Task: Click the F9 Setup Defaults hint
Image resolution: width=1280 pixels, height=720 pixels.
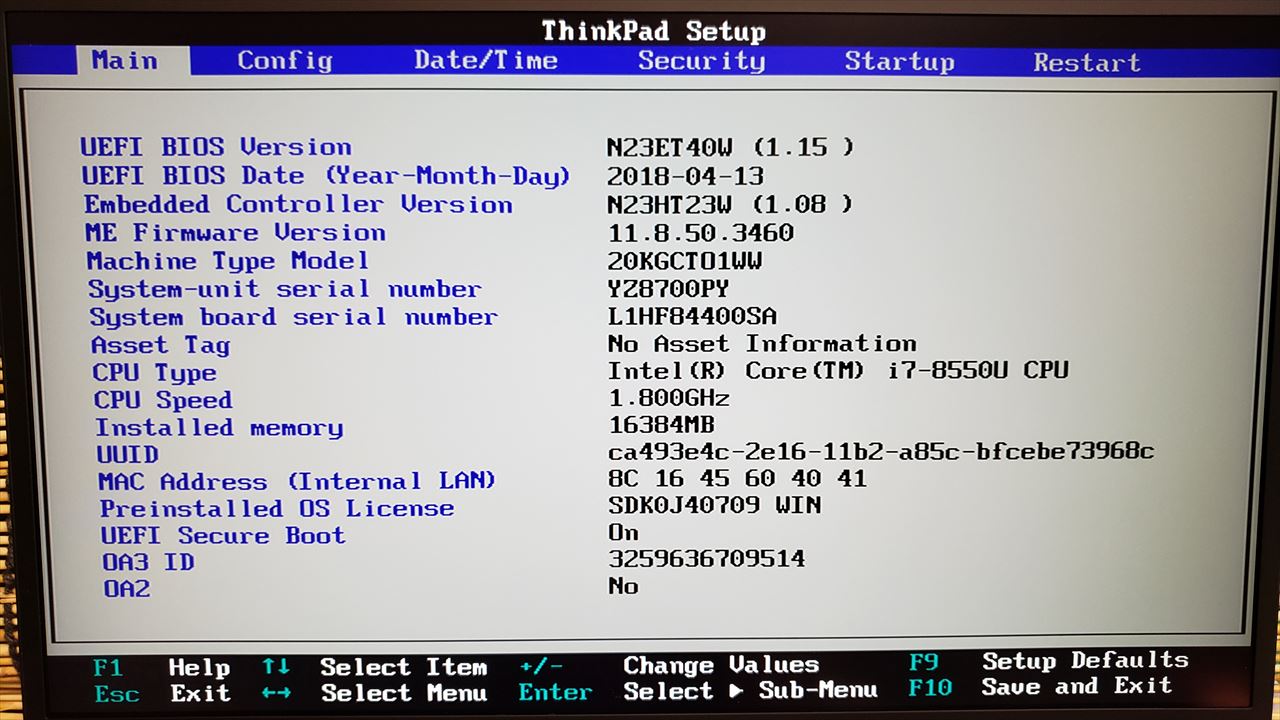Action: (1048, 661)
